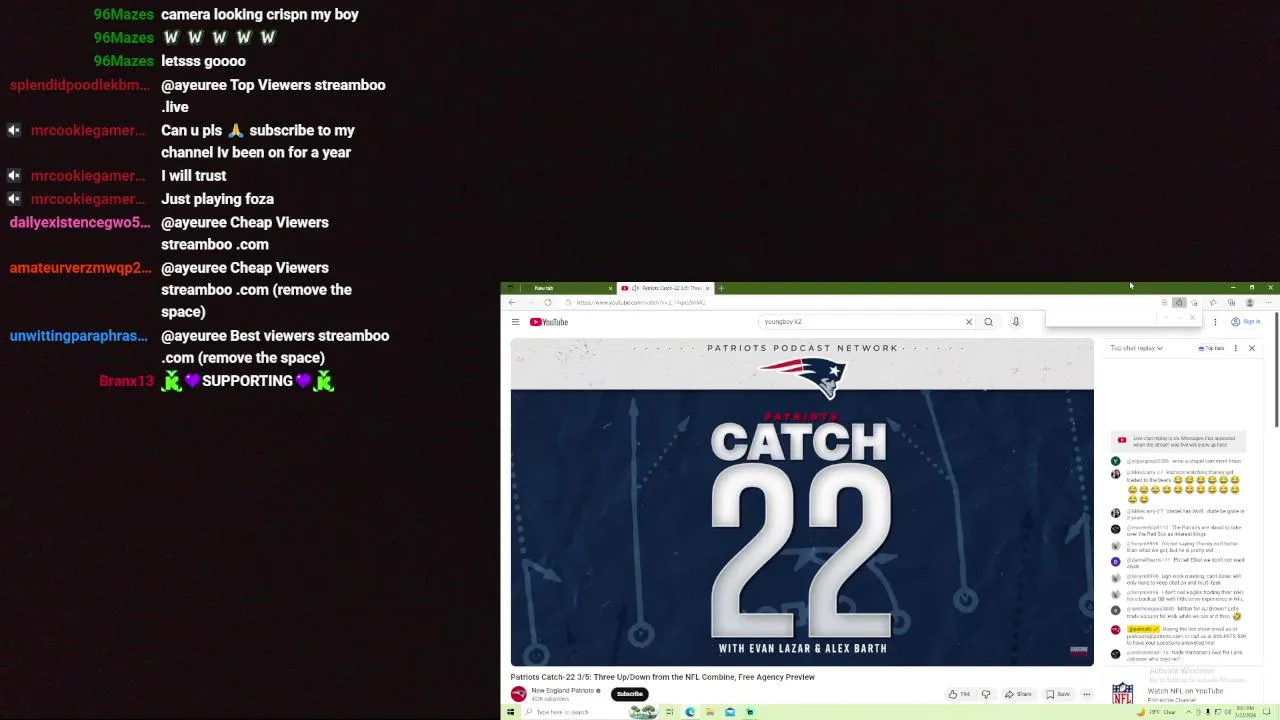Close the Patriots Catch-22 browser tab

pyautogui.click(x=707, y=288)
